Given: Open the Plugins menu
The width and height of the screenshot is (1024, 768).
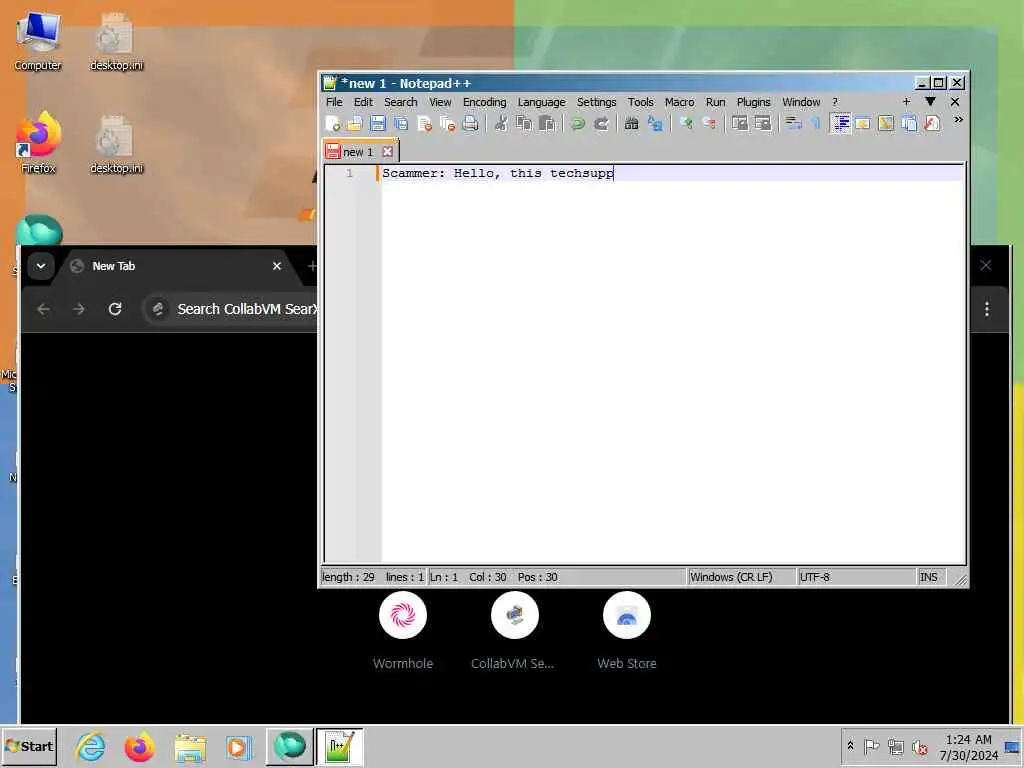Looking at the screenshot, I should (754, 102).
